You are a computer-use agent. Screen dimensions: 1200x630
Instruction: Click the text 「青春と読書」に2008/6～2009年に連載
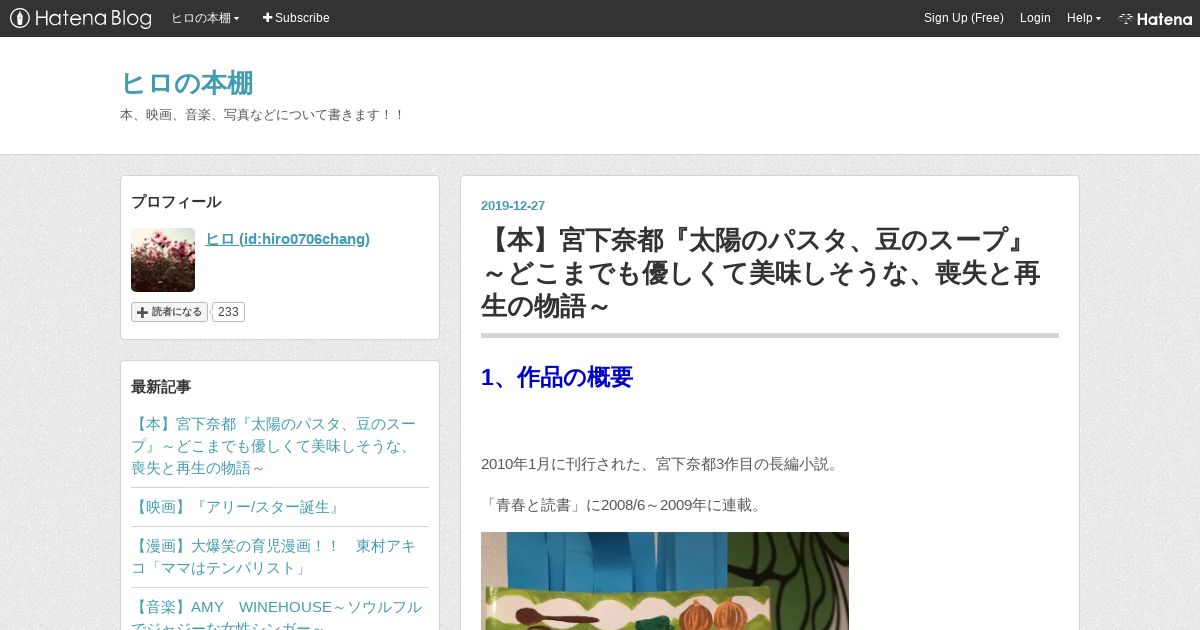624,505
